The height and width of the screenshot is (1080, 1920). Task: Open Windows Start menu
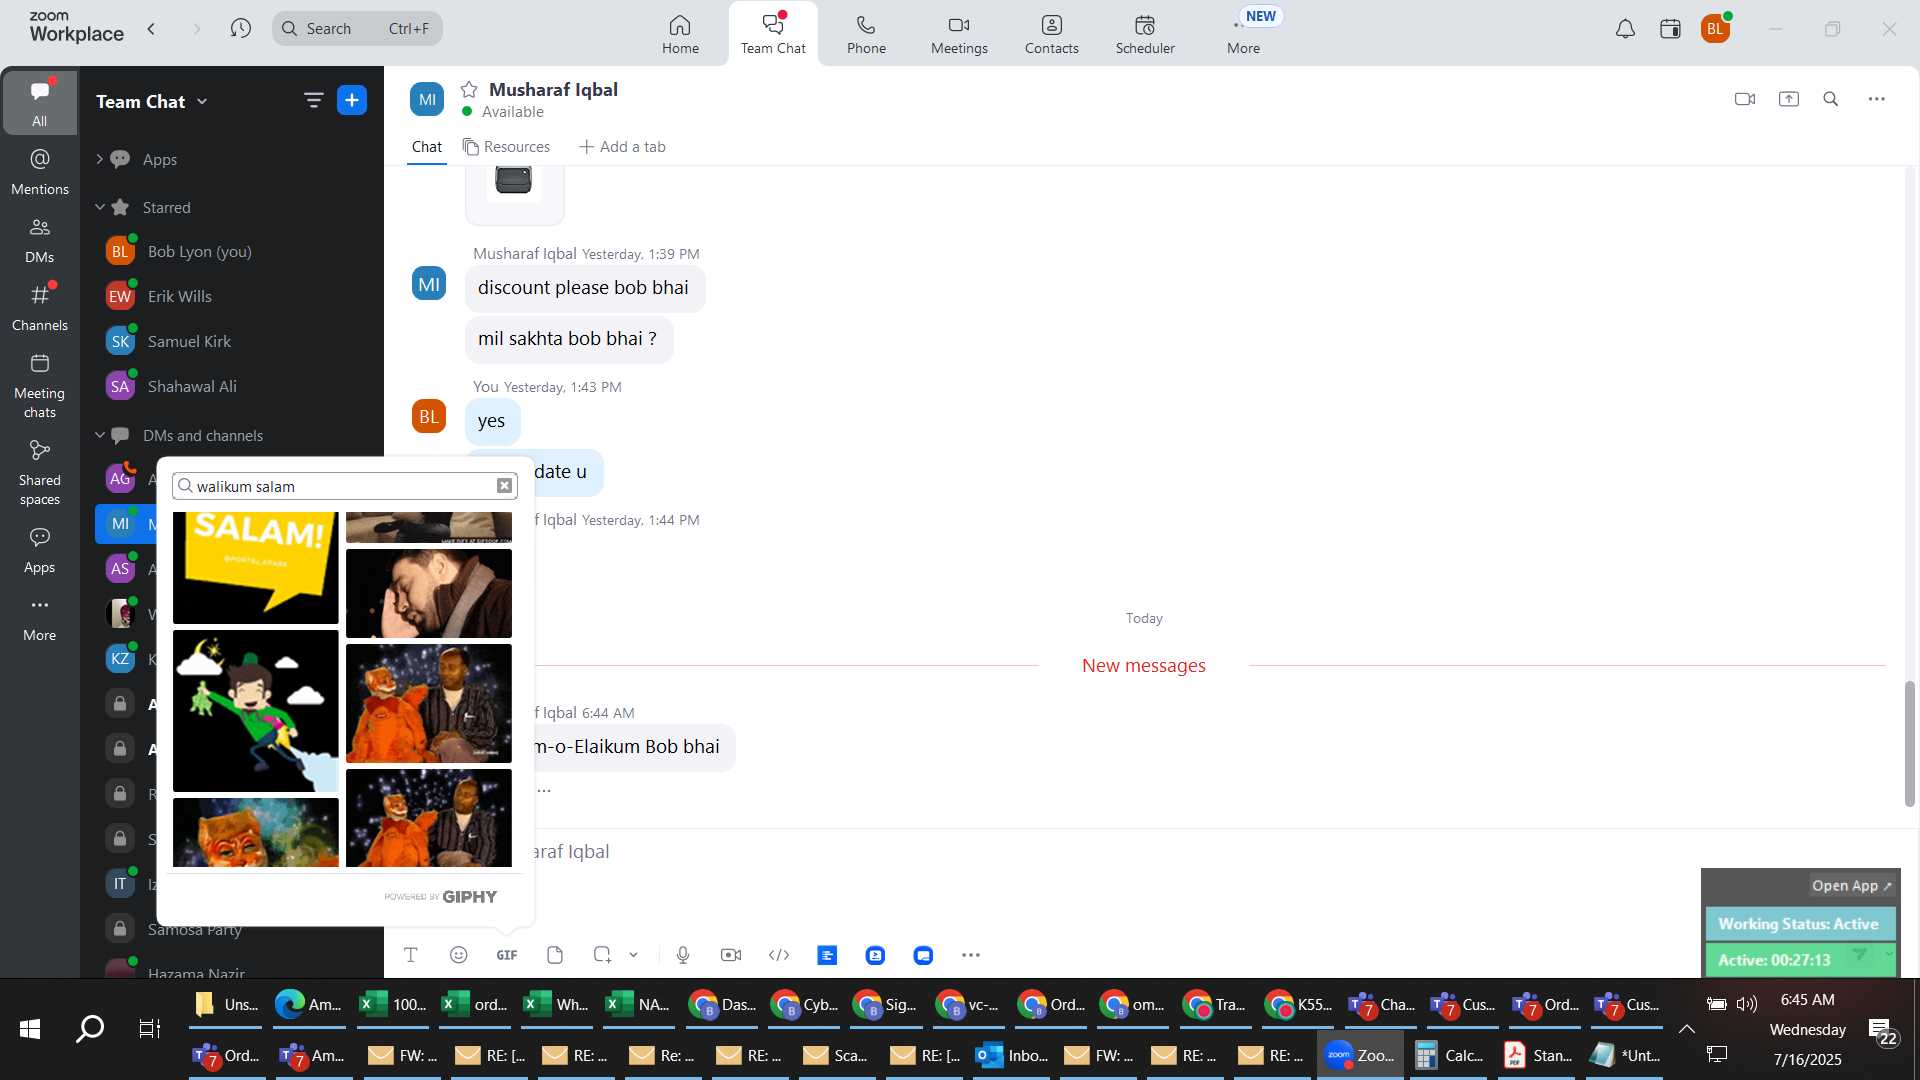coord(30,1028)
